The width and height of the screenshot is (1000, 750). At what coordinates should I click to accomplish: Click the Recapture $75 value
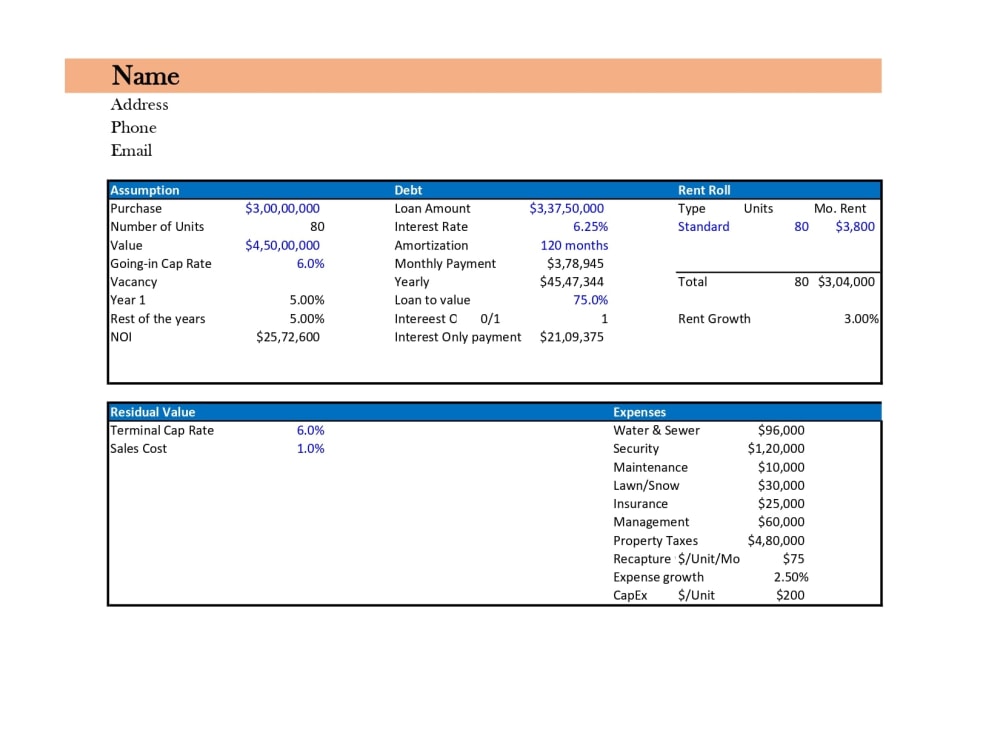793,559
